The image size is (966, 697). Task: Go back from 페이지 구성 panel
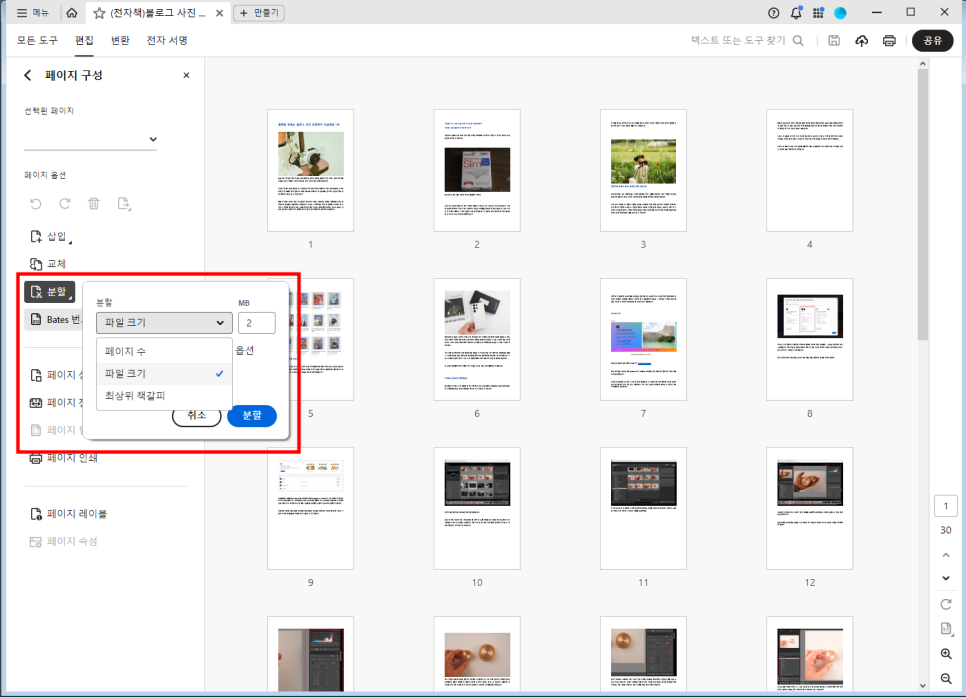28,75
